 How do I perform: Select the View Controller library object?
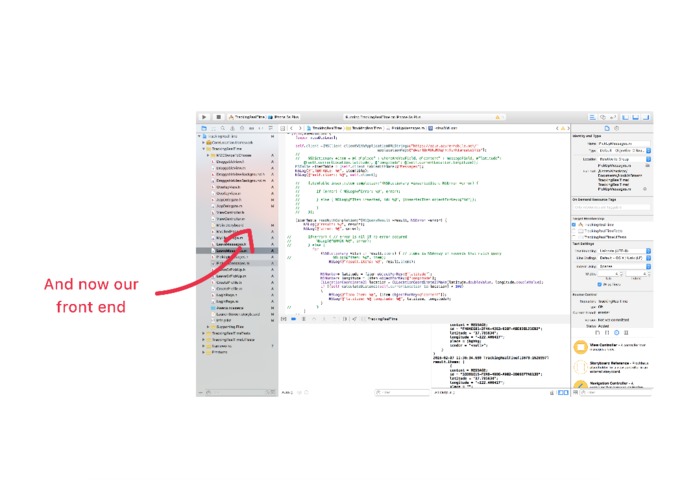[612, 347]
